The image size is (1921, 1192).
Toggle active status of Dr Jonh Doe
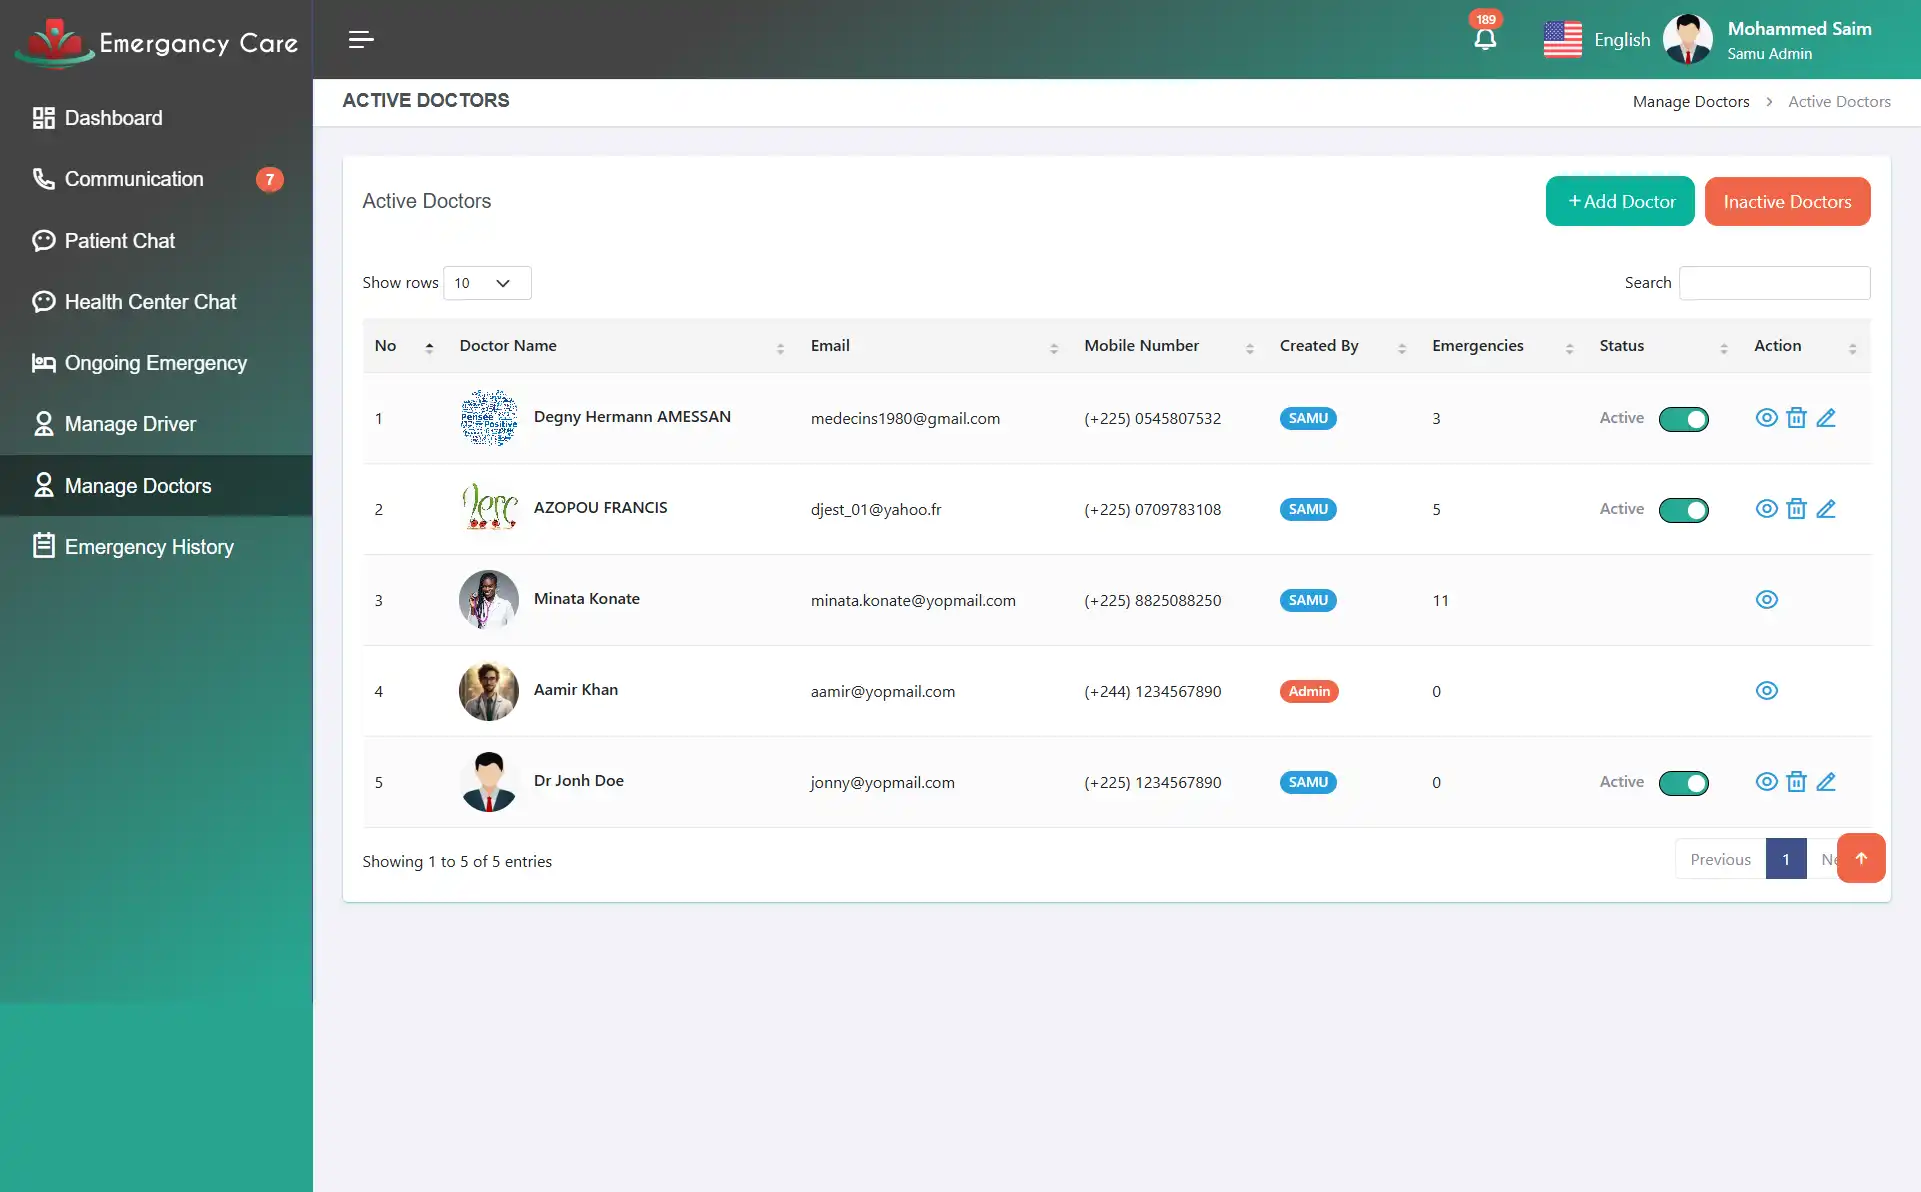pos(1684,783)
